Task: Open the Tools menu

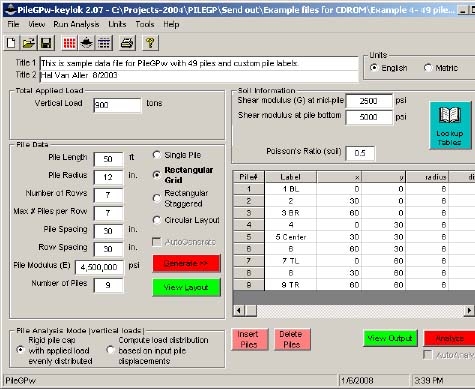Action: pos(145,24)
